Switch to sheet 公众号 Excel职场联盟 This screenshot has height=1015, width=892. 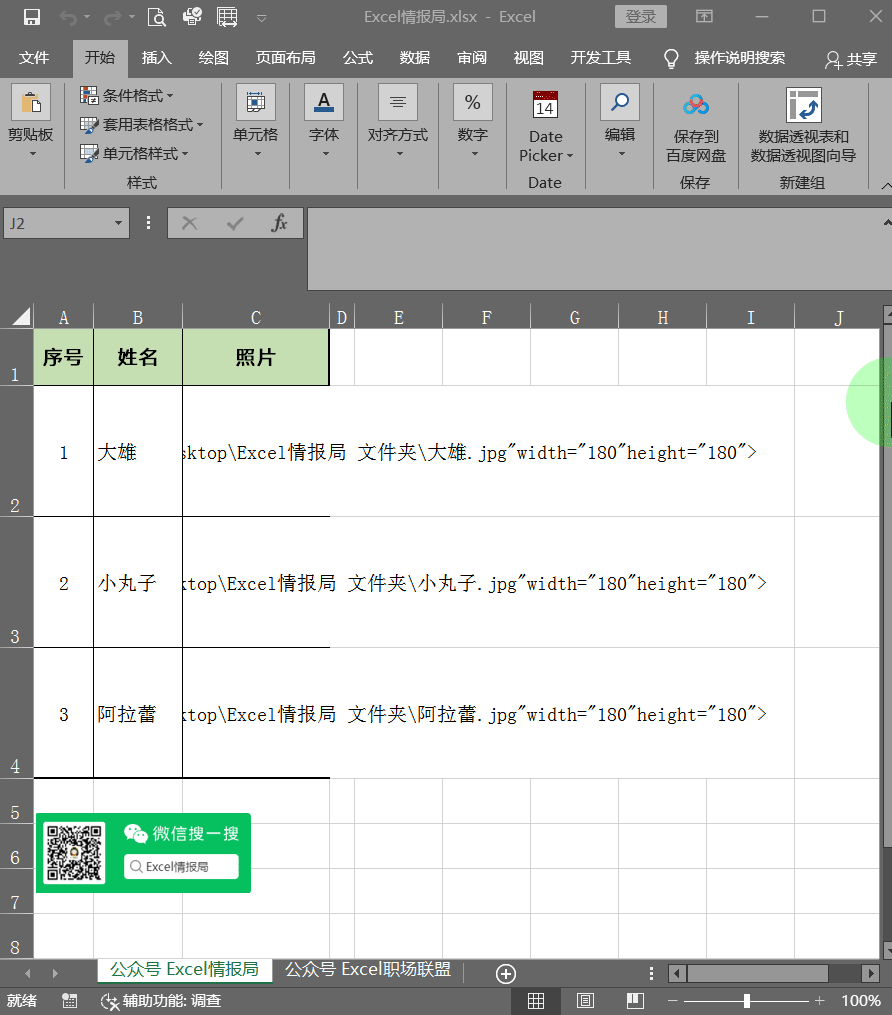click(x=368, y=970)
